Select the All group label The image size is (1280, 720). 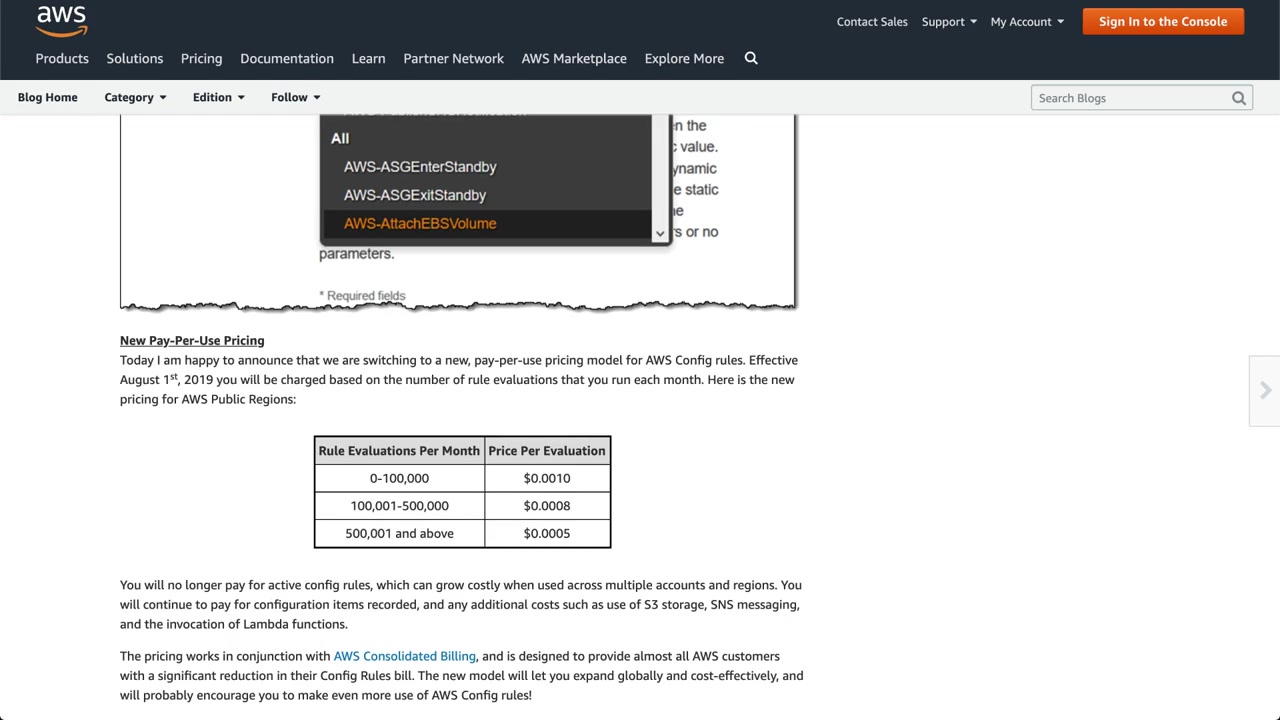(x=340, y=138)
